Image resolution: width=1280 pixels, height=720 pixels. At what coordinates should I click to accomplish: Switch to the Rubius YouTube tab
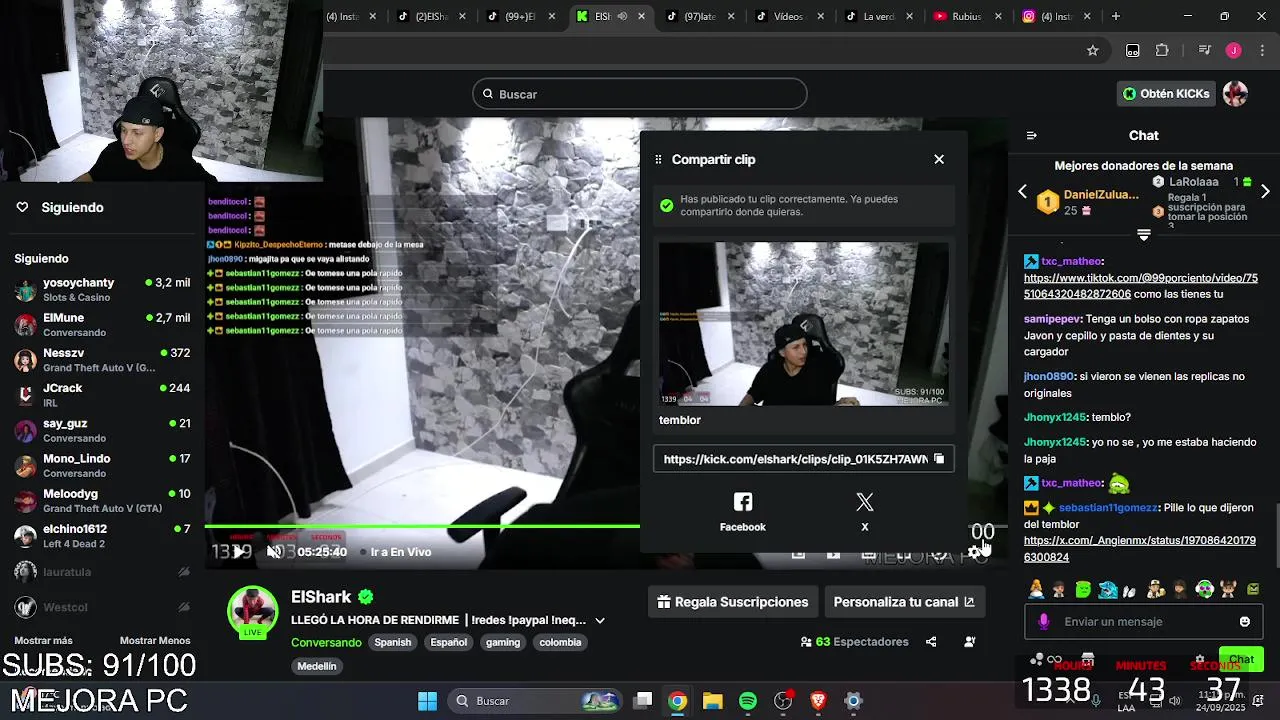click(966, 16)
